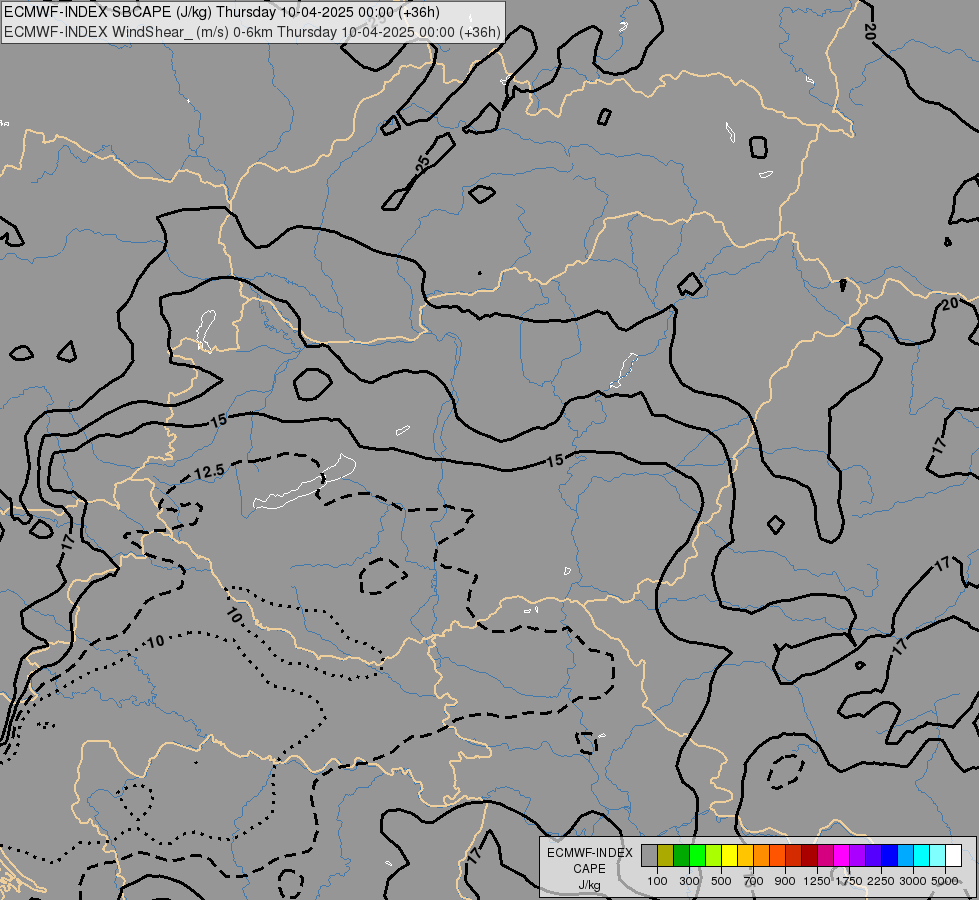The height and width of the screenshot is (900, 979).
Task: Click the gray swatch in CAPE legend
Action: pyautogui.click(x=649, y=855)
